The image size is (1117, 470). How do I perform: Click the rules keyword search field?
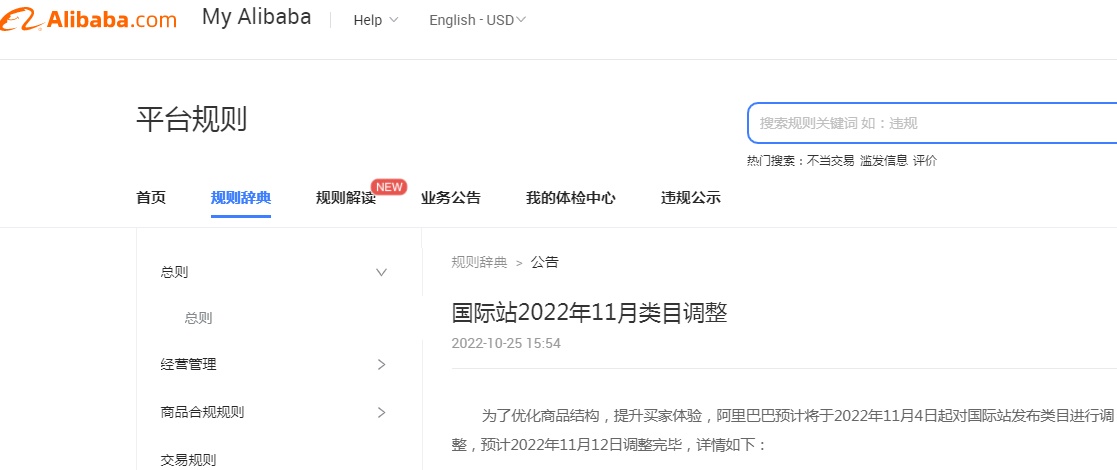[930, 123]
